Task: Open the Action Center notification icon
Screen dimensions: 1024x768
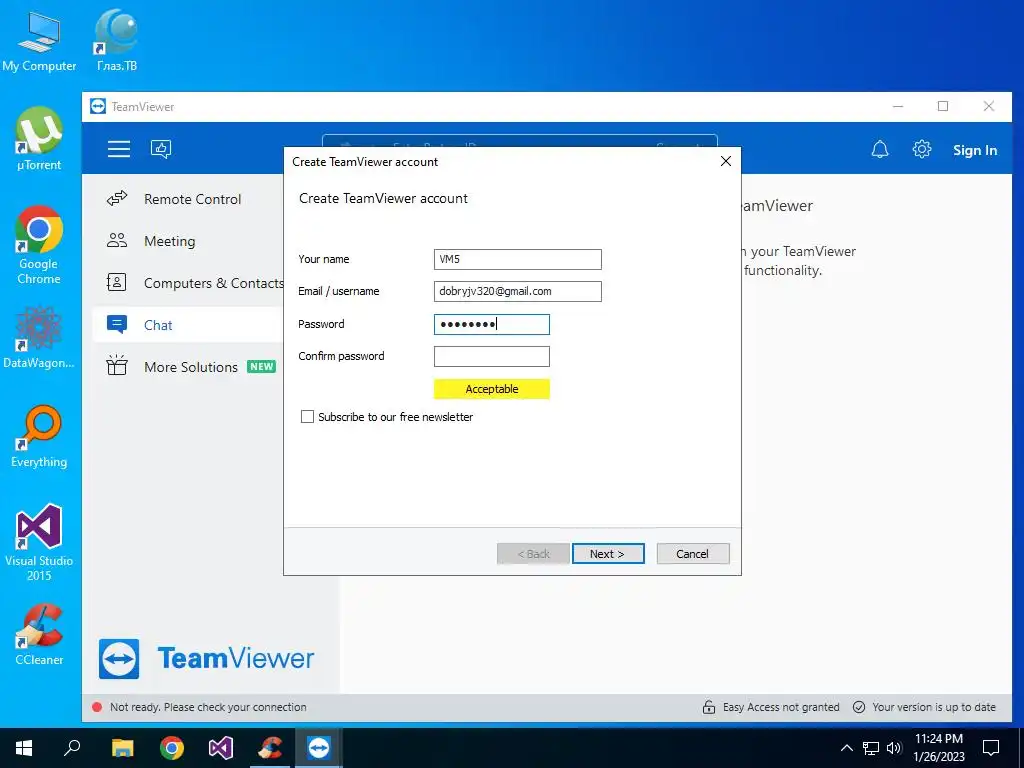Action: 991,748
